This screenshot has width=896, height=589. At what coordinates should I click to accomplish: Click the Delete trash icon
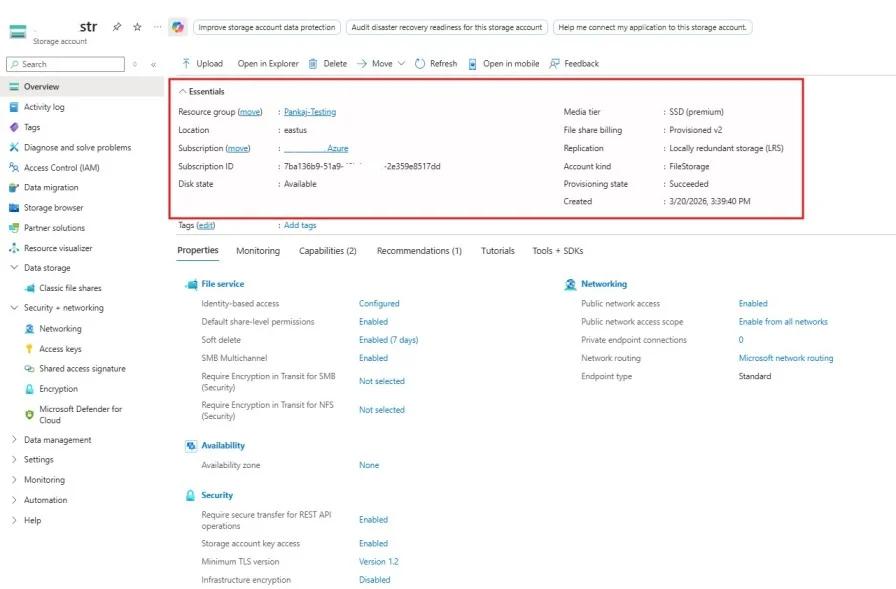(x=313, y=63)
